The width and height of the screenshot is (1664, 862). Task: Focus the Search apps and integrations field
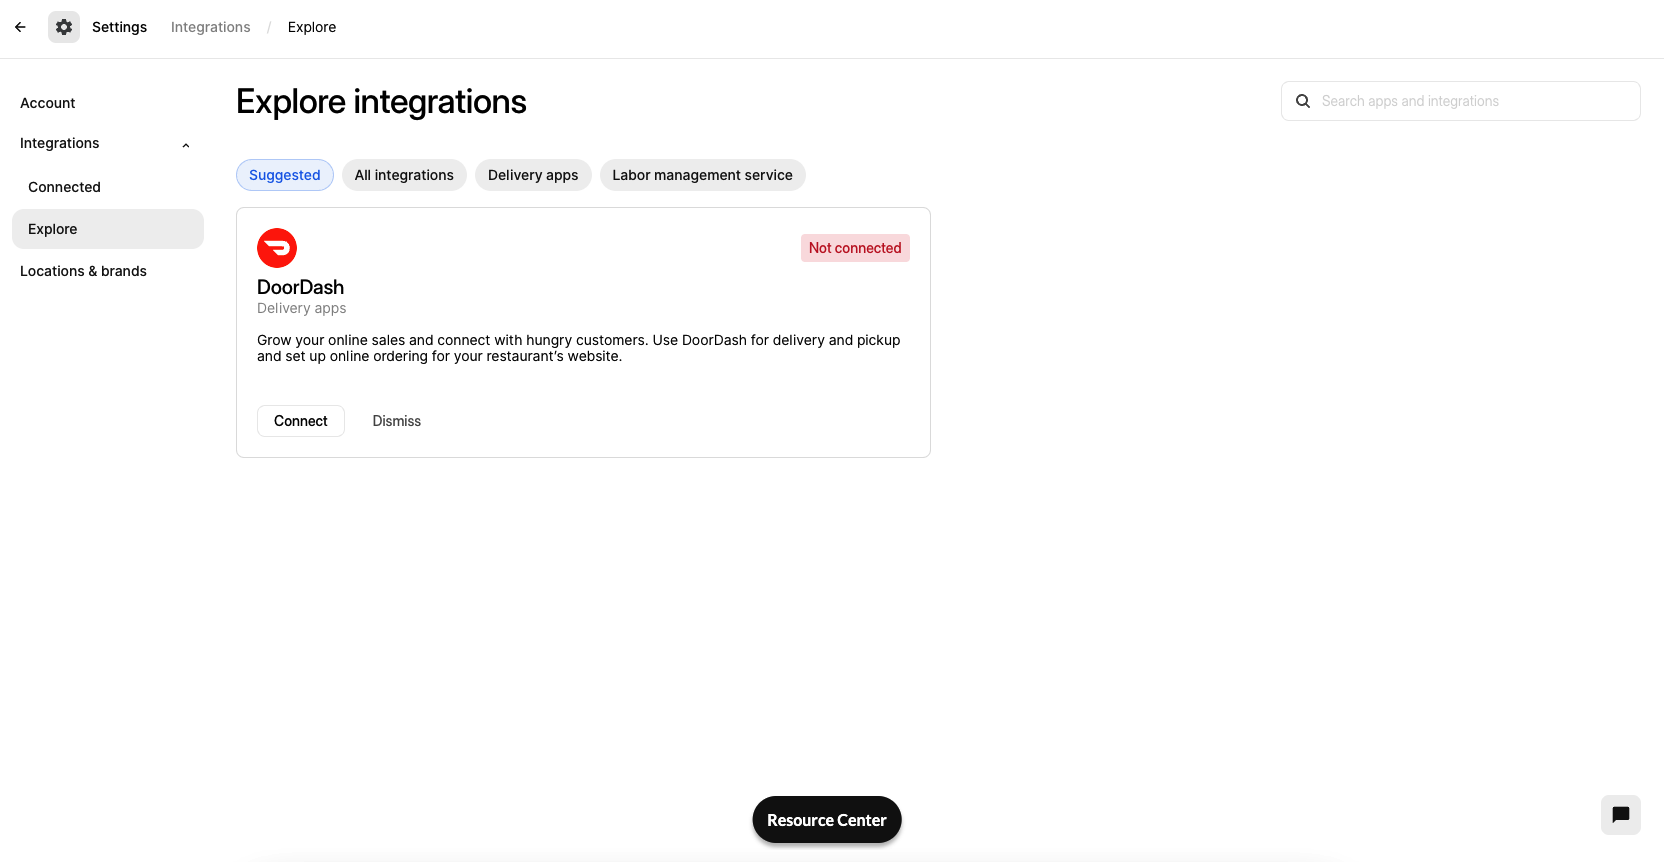[x=1460, y=101]
